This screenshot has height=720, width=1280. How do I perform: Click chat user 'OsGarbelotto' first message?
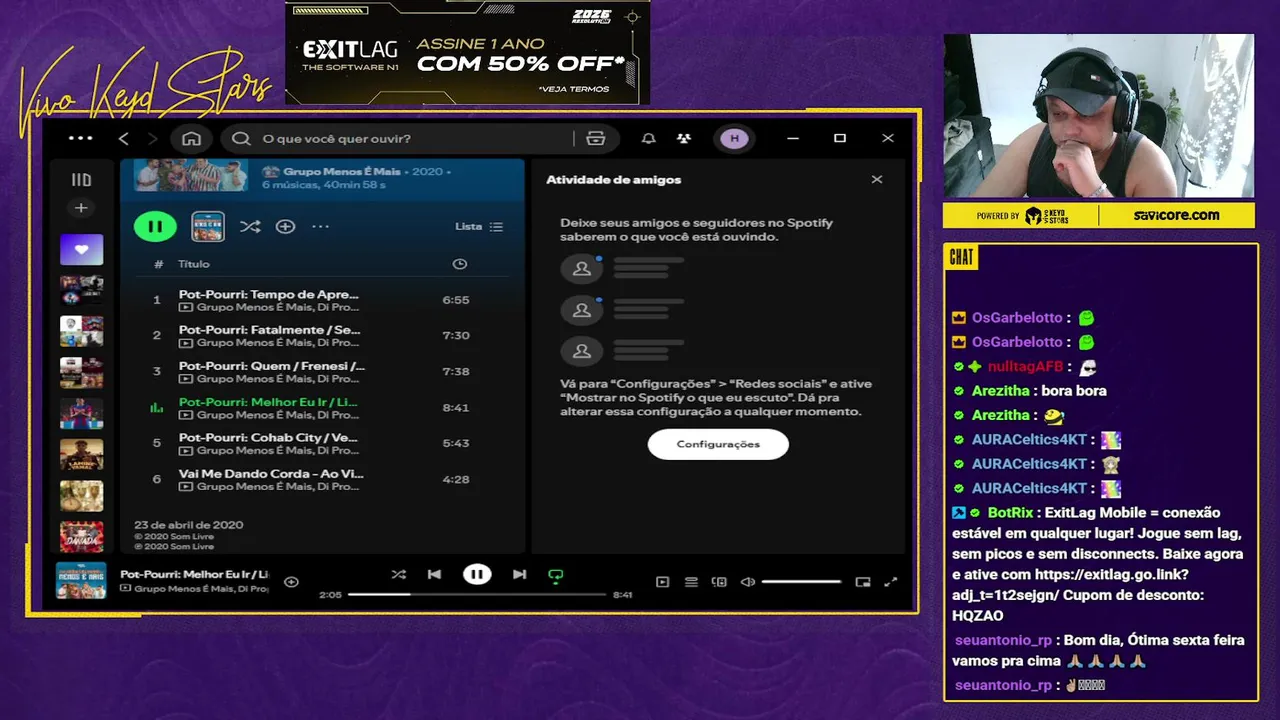pos(1017,318)
